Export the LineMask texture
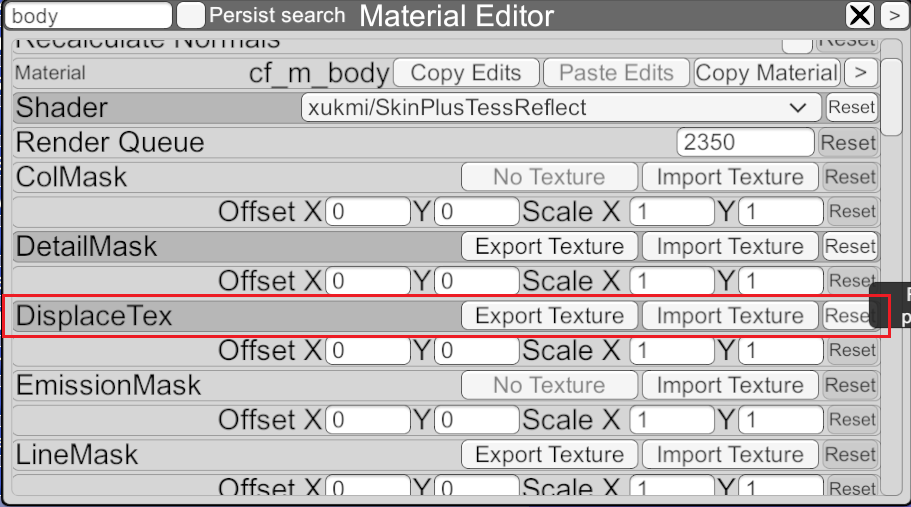The width and height of the screenshot is (911, 507). (549, 455)
